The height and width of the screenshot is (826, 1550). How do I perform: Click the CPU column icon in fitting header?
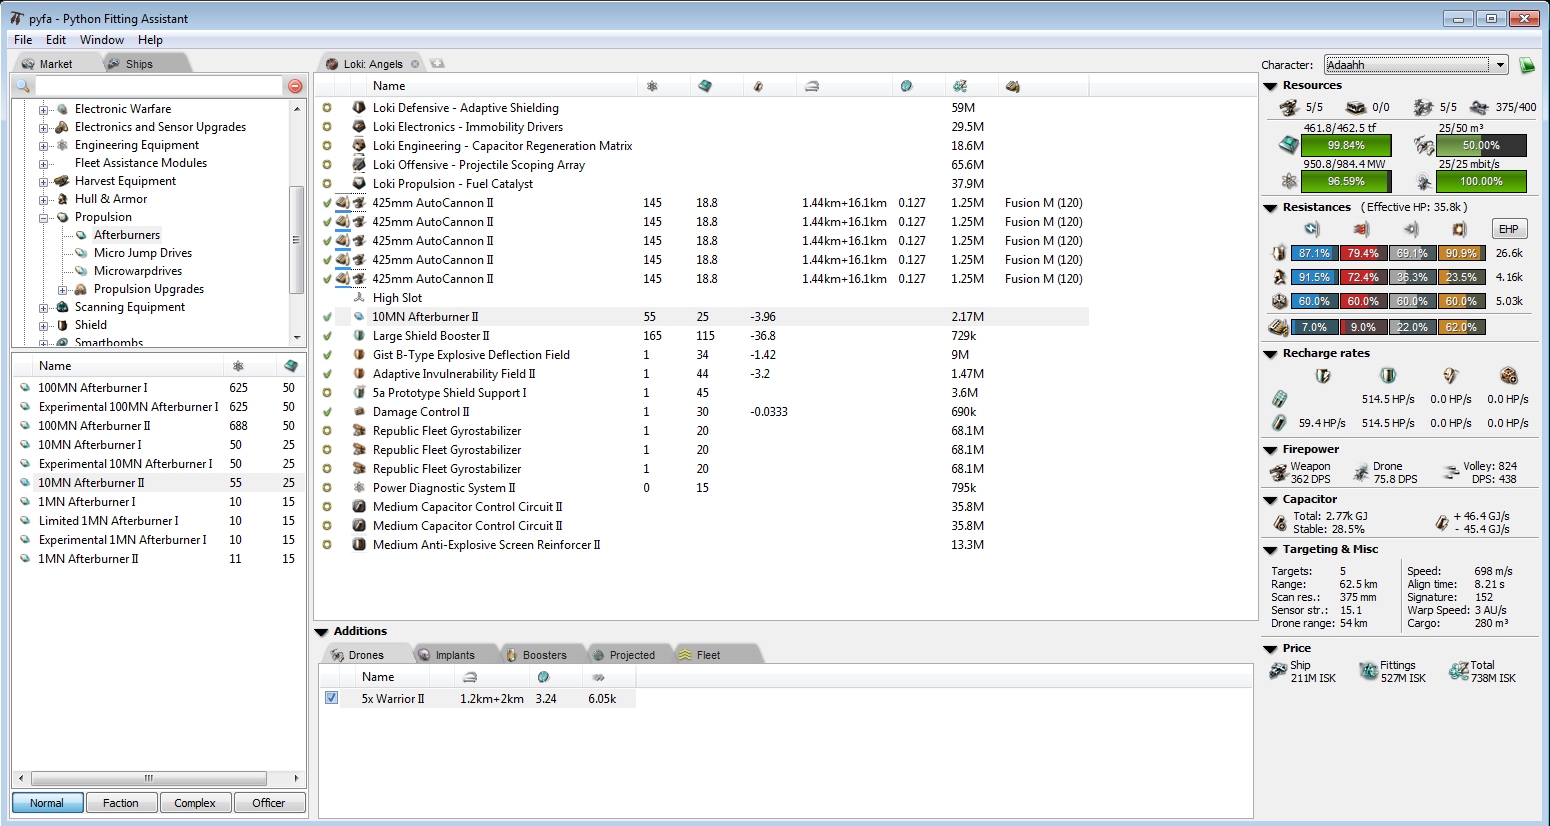705,86
